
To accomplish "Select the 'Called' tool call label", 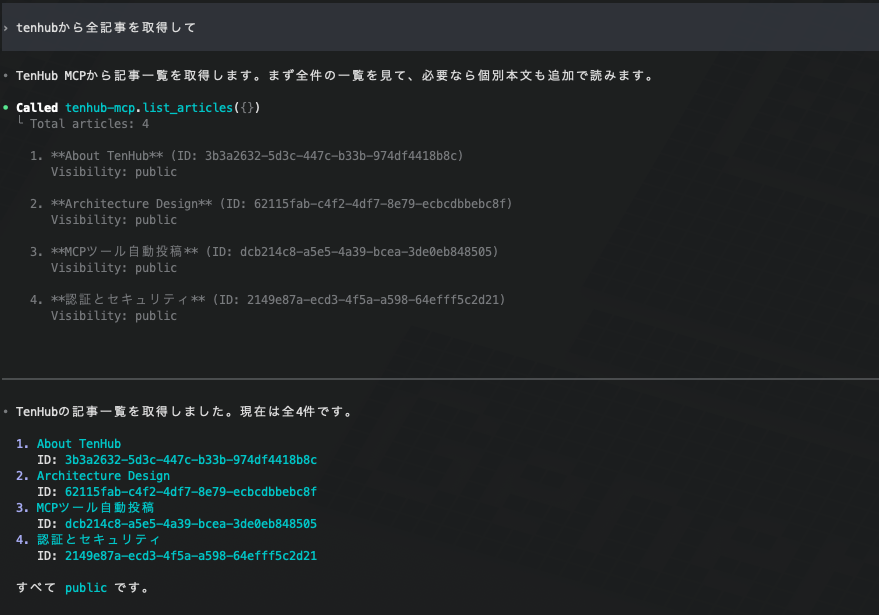I will point(37,108).
